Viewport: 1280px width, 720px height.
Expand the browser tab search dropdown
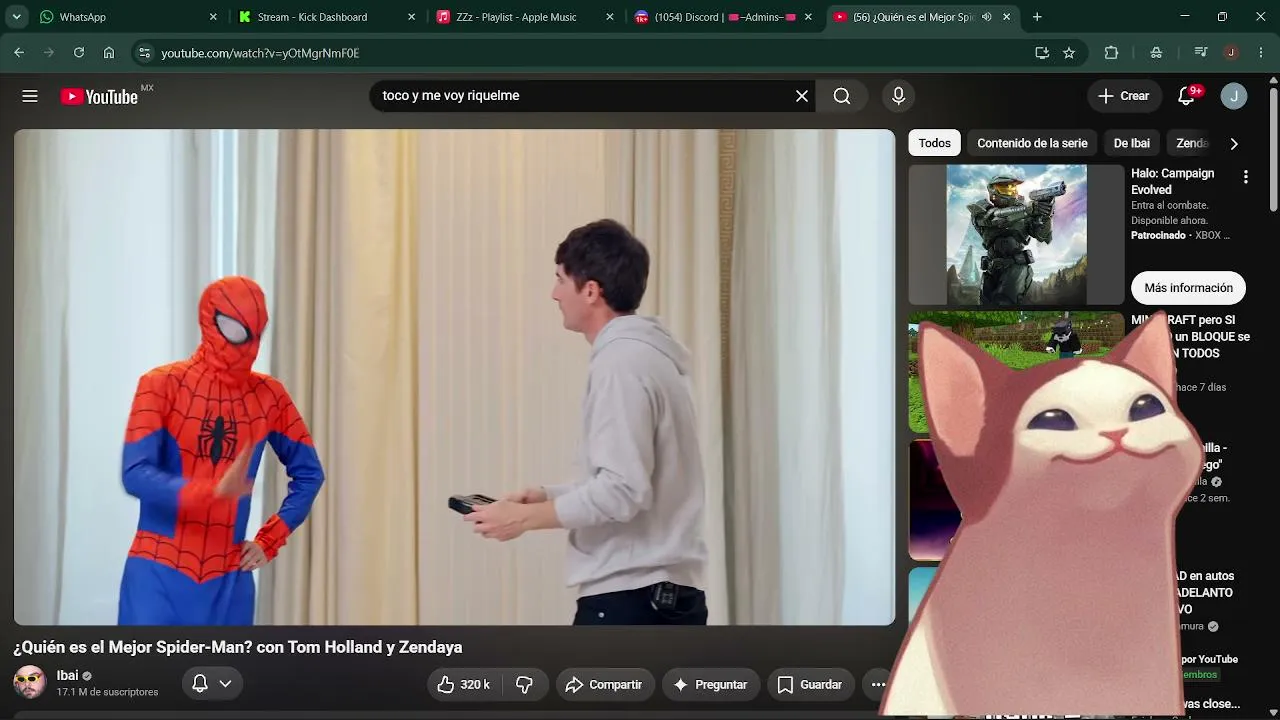pyautogui.click(x=17, y=17)
